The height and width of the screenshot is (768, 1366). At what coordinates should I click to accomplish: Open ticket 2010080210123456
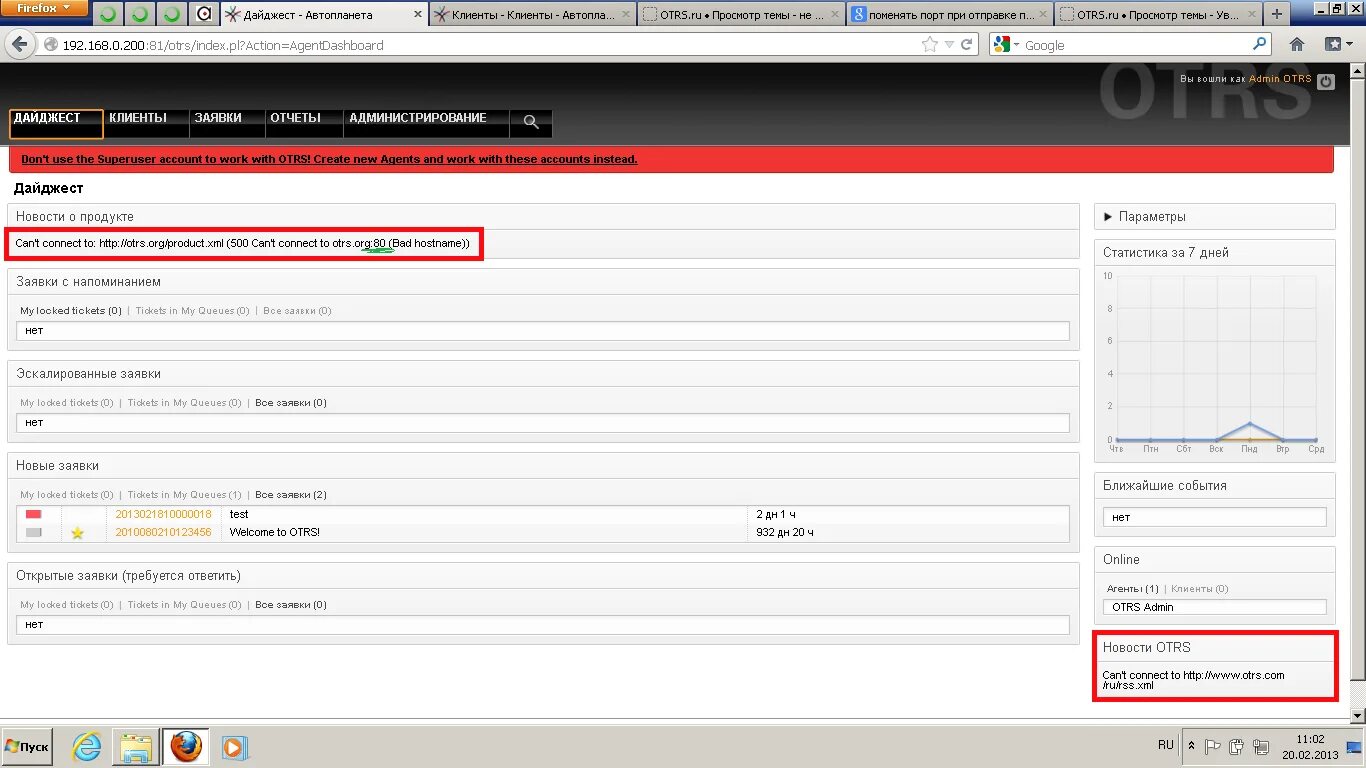pos(163,532)
